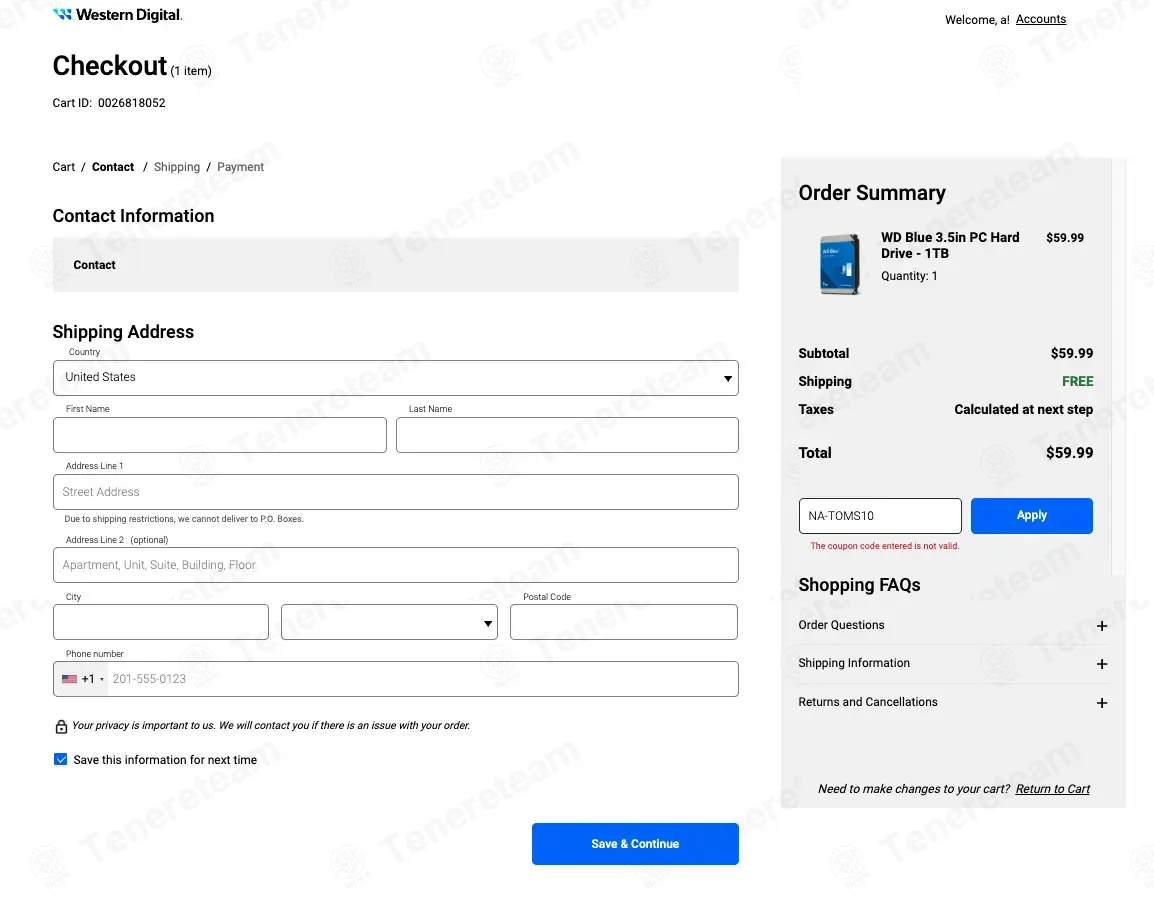
Task: Go to Cart breadcrumb step
Action: click(63, 167)
